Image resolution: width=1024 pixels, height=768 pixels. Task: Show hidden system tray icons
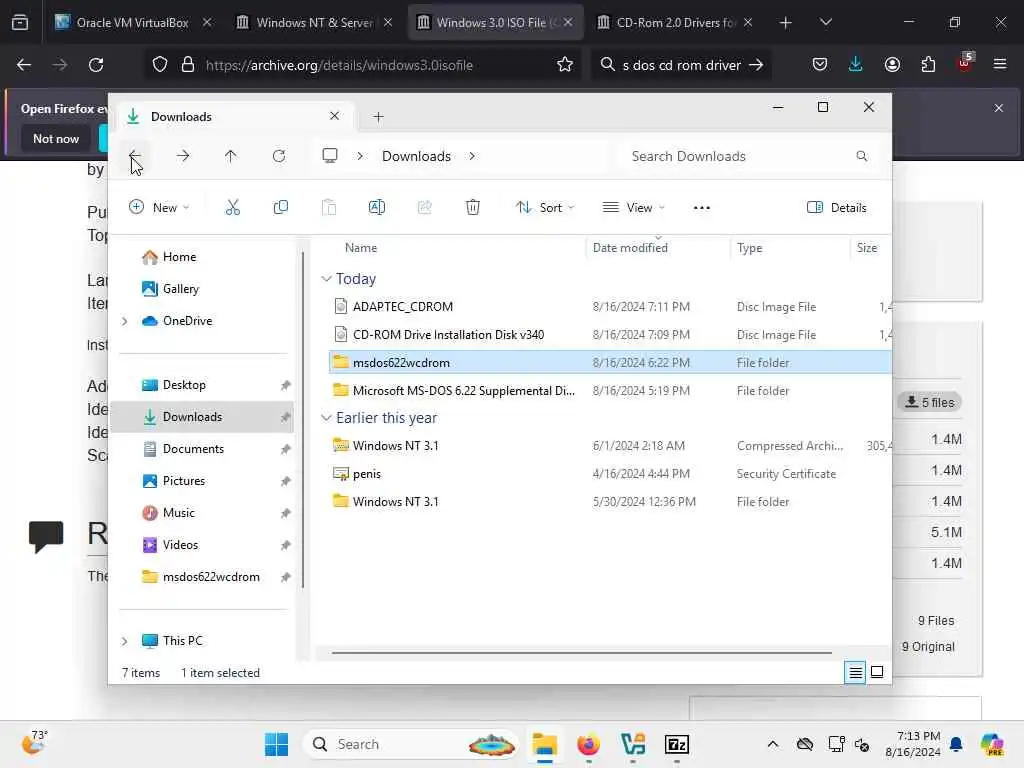[x=773, y=744]
